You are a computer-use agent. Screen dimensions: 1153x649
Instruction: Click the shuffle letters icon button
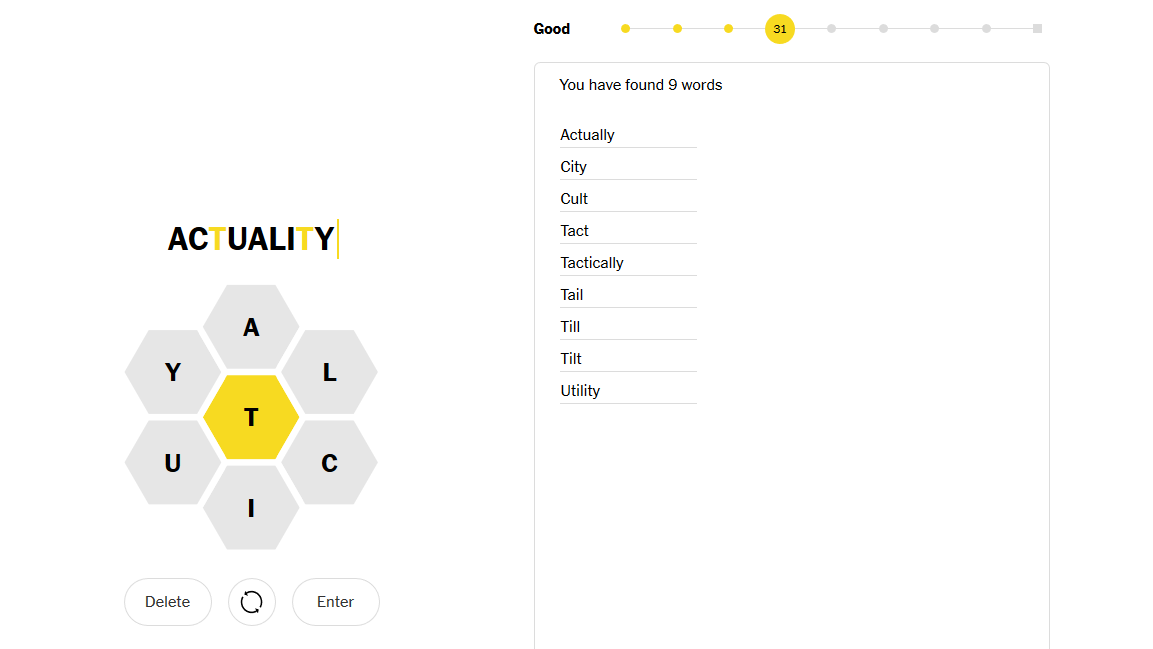tap(251, 602)
